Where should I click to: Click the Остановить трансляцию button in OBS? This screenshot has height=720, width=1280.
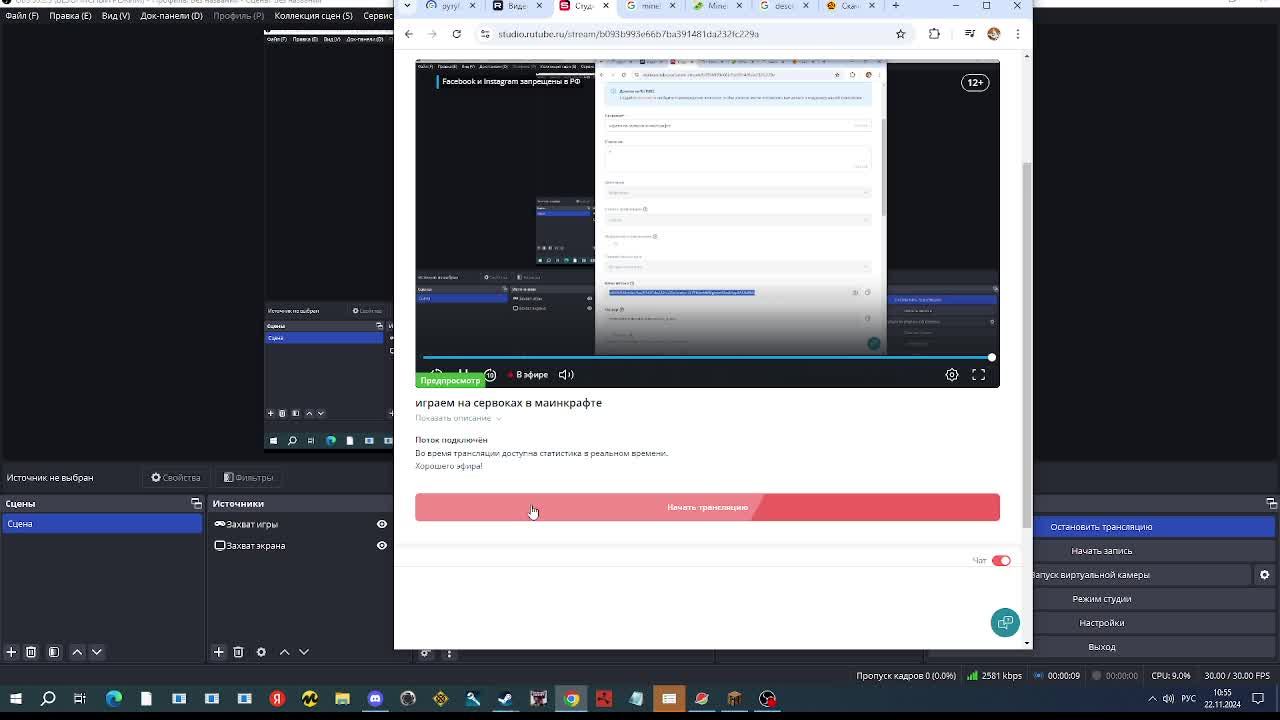pyautogui.click(x=1101, y=527)
